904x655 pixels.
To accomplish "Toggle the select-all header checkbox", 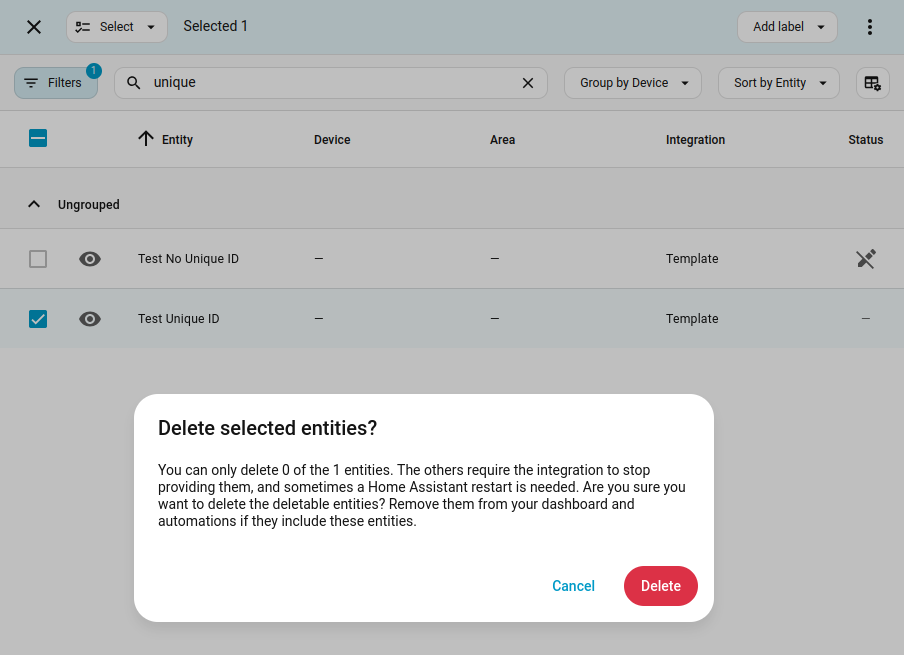I will click(x=38, y=139).
